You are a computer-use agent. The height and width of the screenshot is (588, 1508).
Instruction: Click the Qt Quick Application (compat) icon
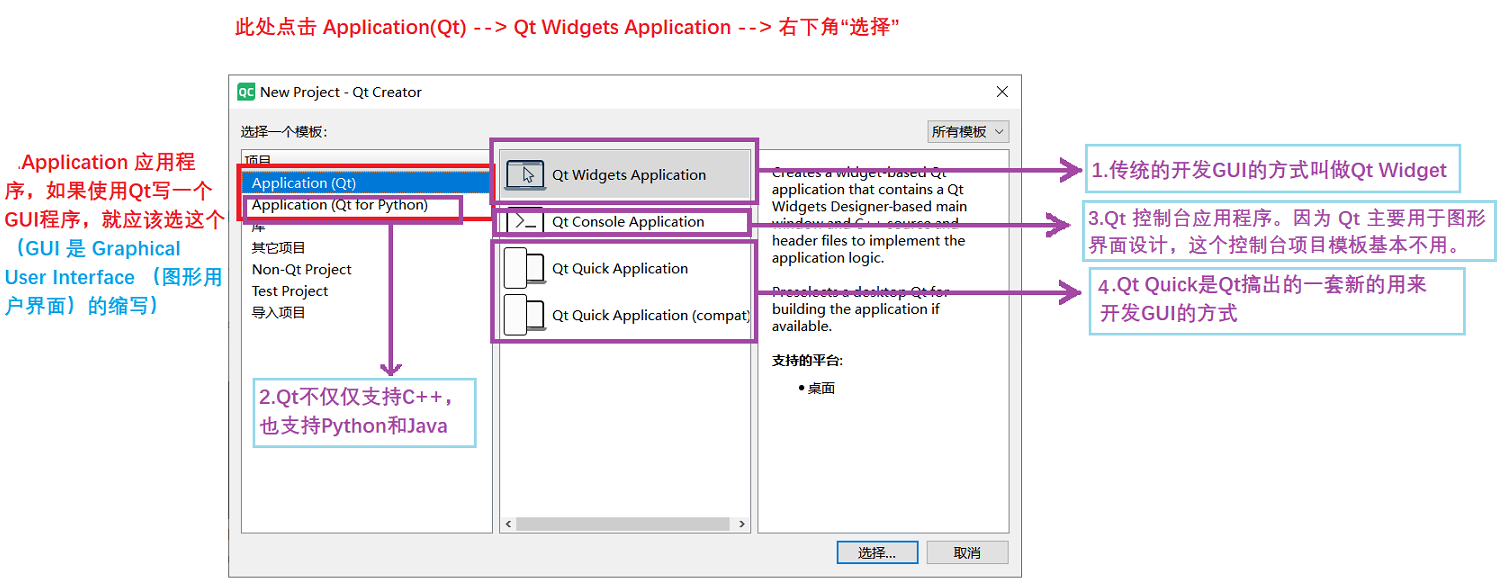click(x=523, y=315)
